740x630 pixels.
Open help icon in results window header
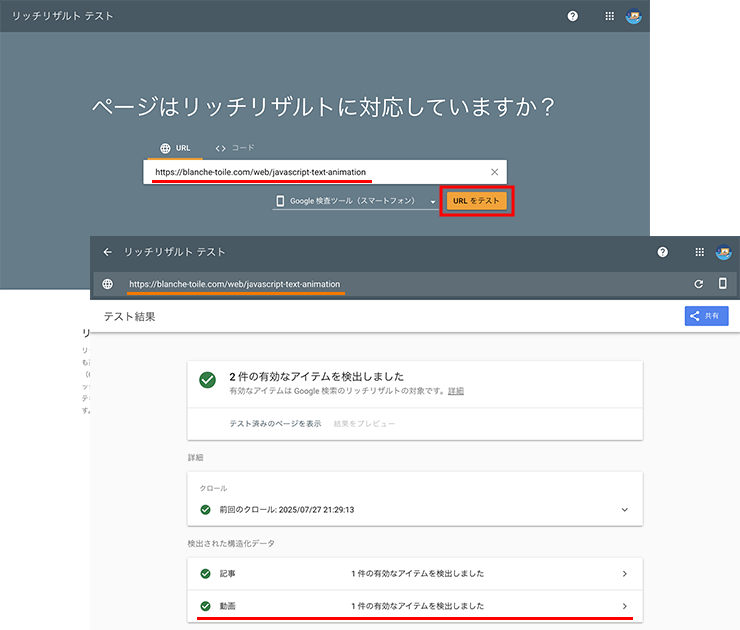(x=663, y=252)
